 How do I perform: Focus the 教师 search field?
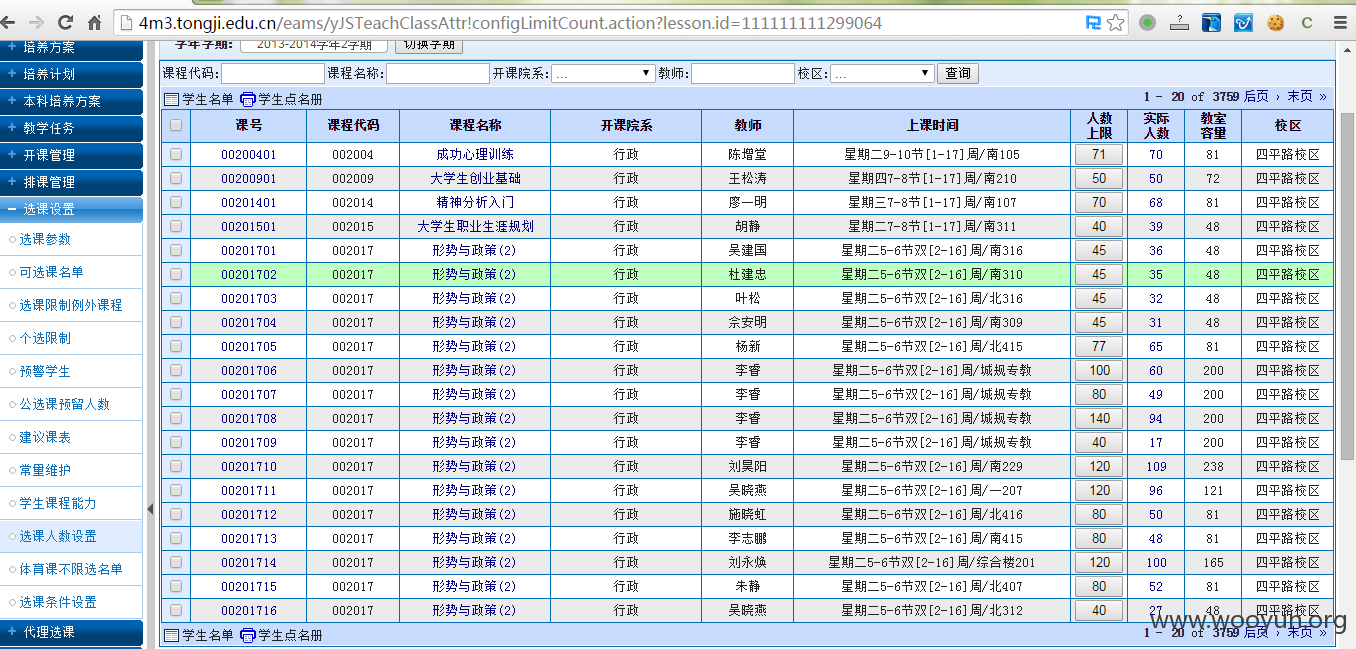pos(742,73)
